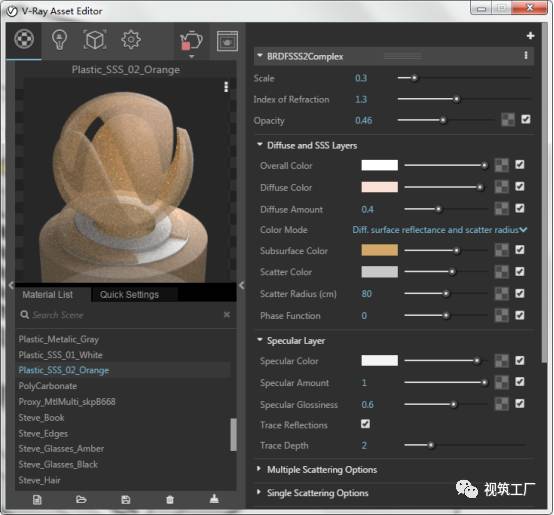The height and width of the screenshot is (515, 554).
Task: Collapse the BRDFSSS2Complex section
Action: click(260, 55)
